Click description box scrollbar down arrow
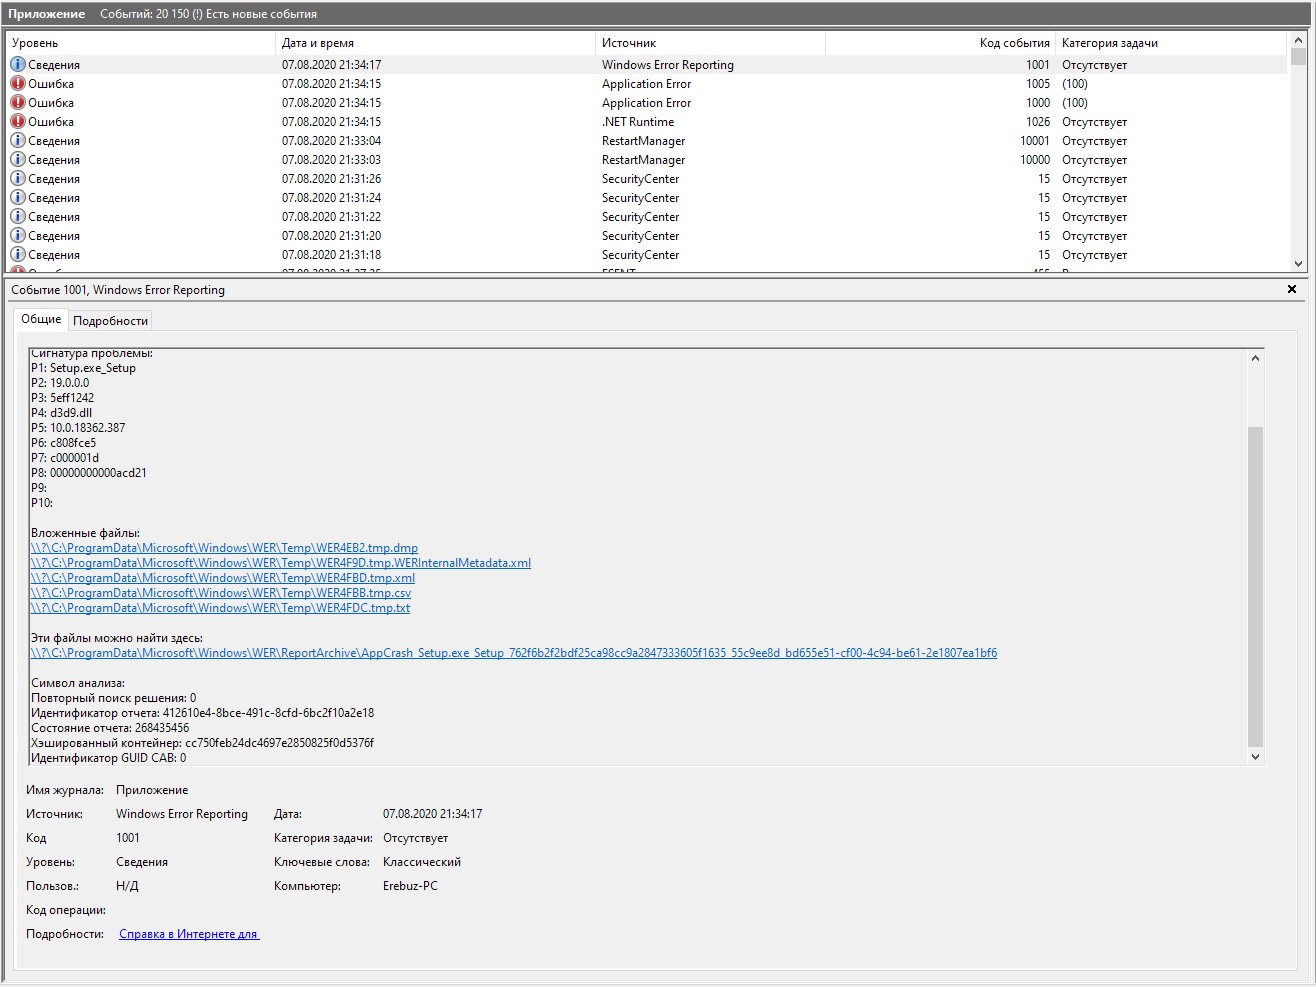This screenshot has height=987, width=1316. tap(1256, 757)
